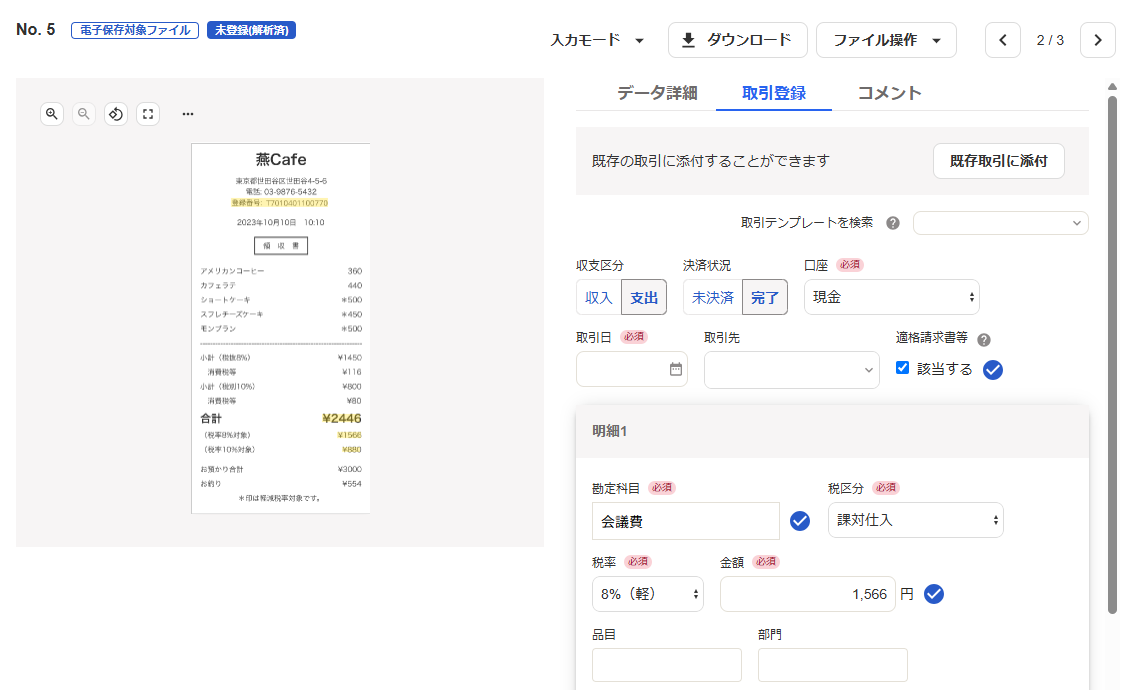Switch to the 取引登録 tab

[x=773, y=93]
